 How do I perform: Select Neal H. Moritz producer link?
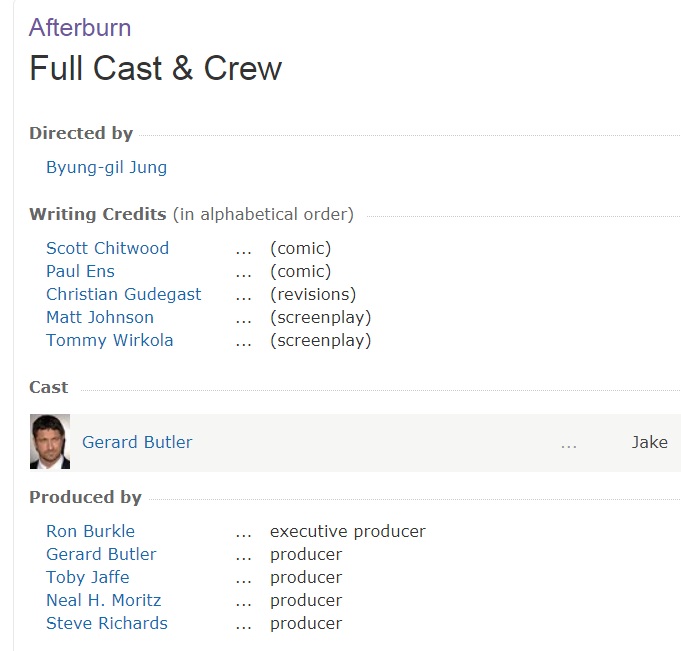pyautogui.click(x=103, y=600)
